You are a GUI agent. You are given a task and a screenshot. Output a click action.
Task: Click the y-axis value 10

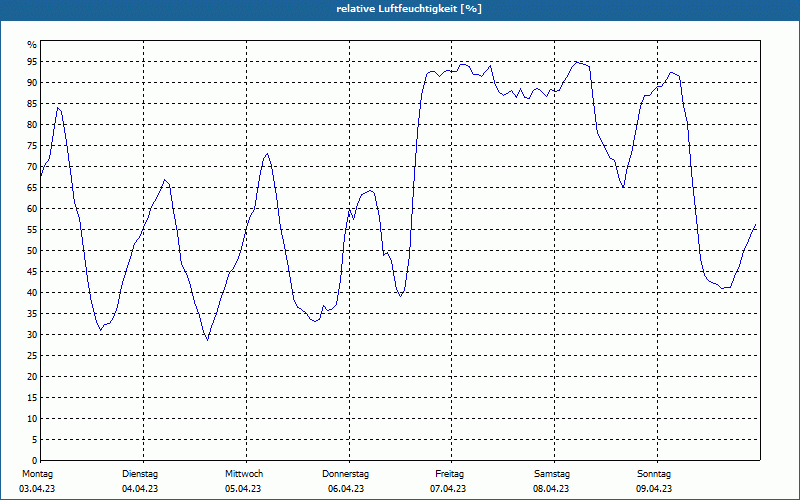32,419
